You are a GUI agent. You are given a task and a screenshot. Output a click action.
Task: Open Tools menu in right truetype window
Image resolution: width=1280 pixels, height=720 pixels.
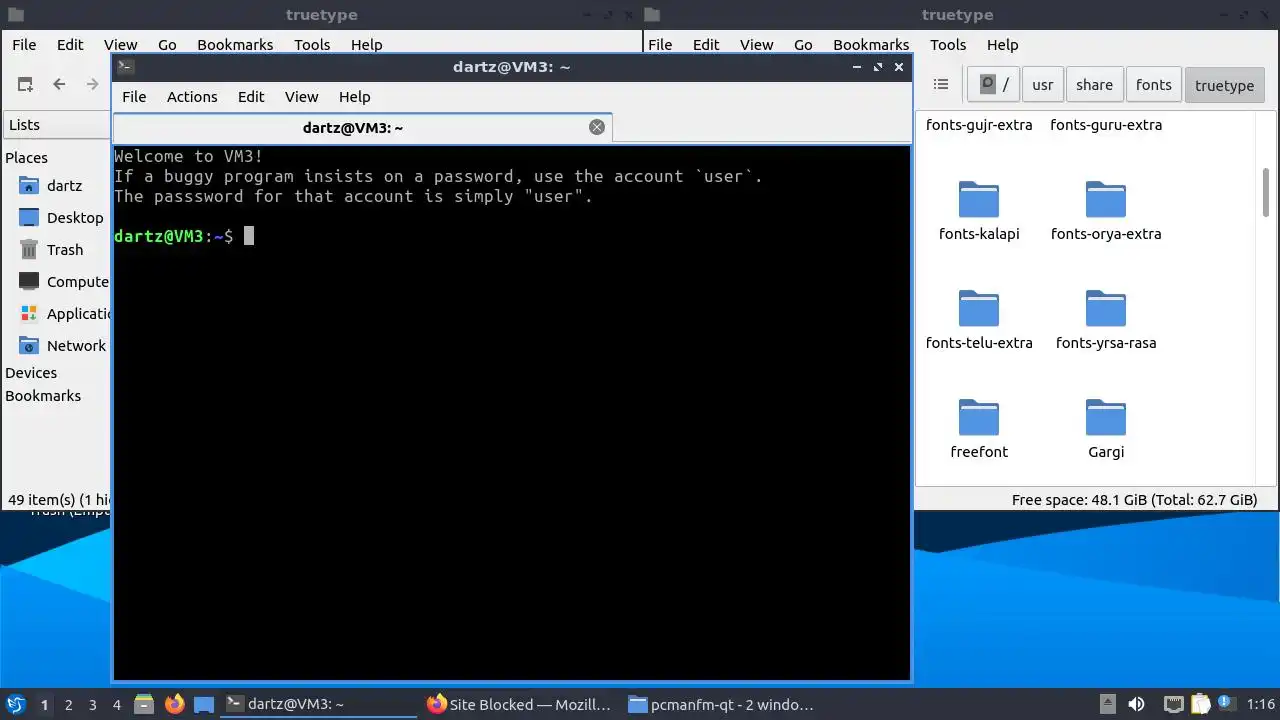pos(948,45)
